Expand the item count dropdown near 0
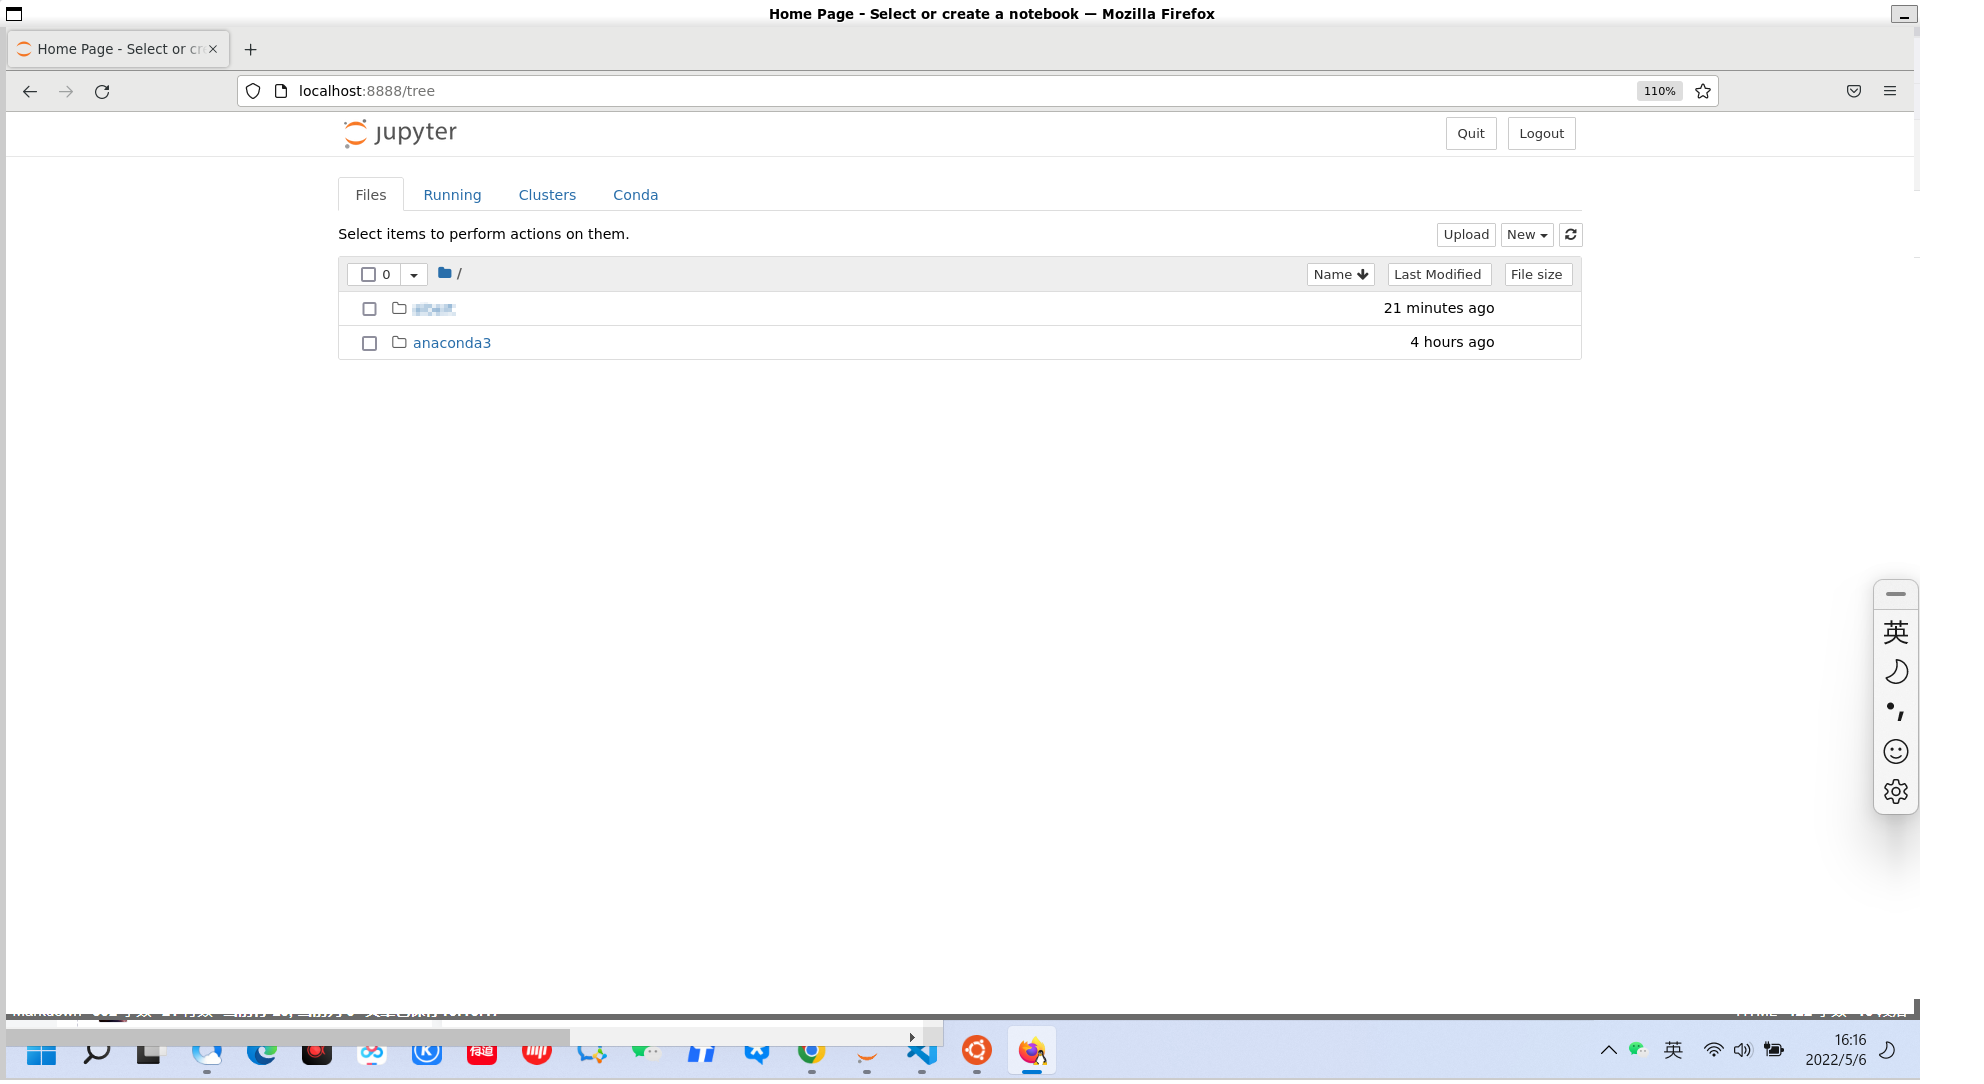The width and height of the screenshot is (1984, 1084). 414,275
